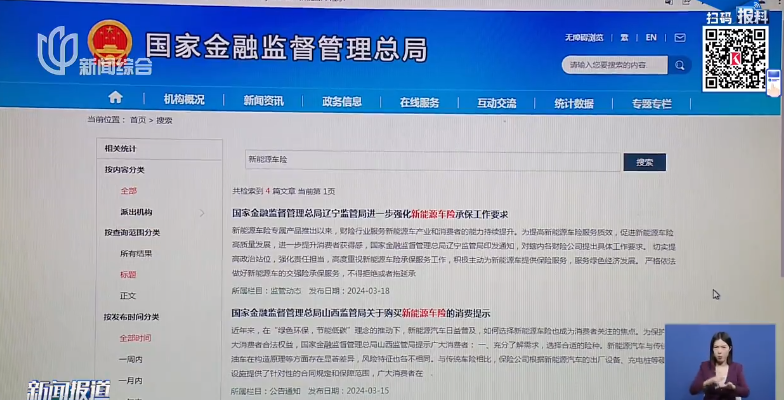
Task: Open the 在线服务 menu
Action: point(420,102)
